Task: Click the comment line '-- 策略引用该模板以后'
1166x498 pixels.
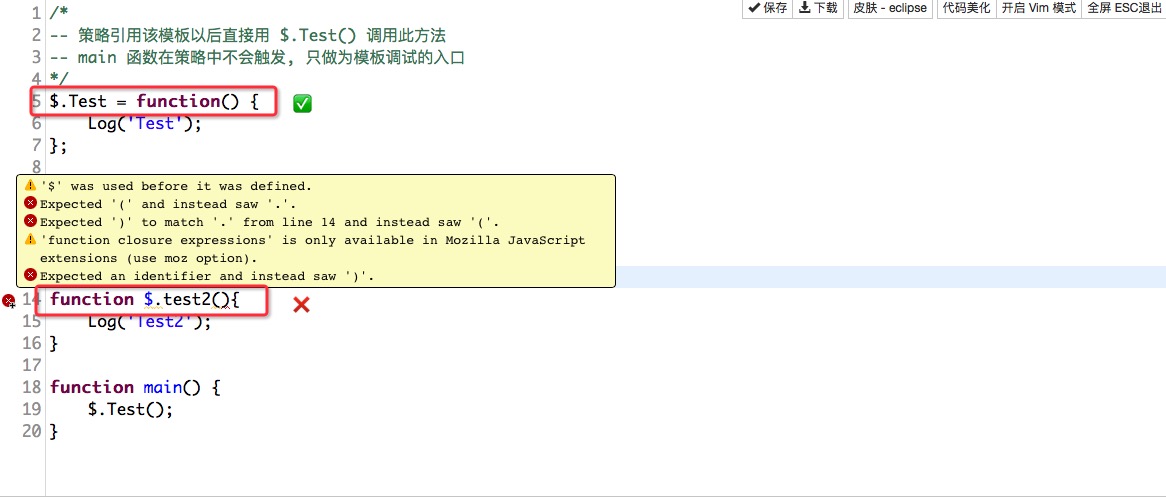Action: (248, 35)
